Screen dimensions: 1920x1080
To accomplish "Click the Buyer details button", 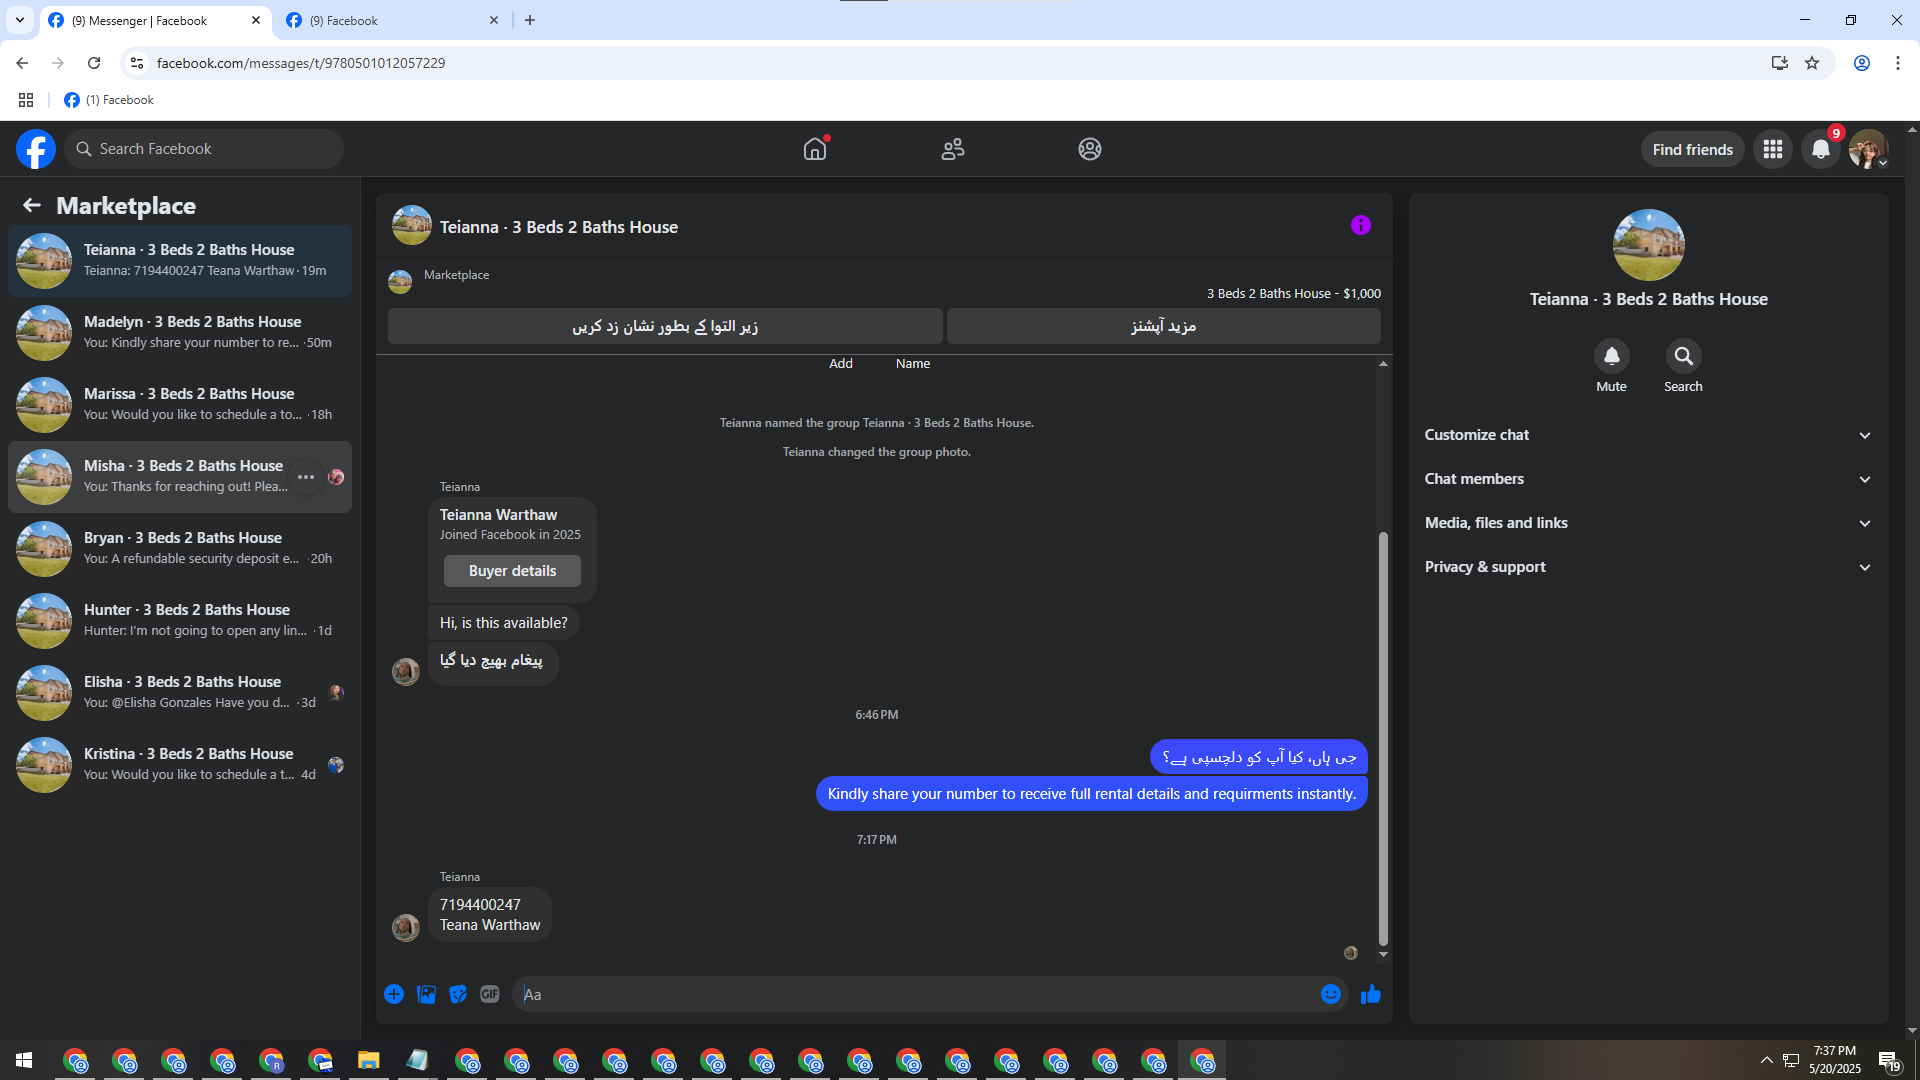I will [512, 571].
